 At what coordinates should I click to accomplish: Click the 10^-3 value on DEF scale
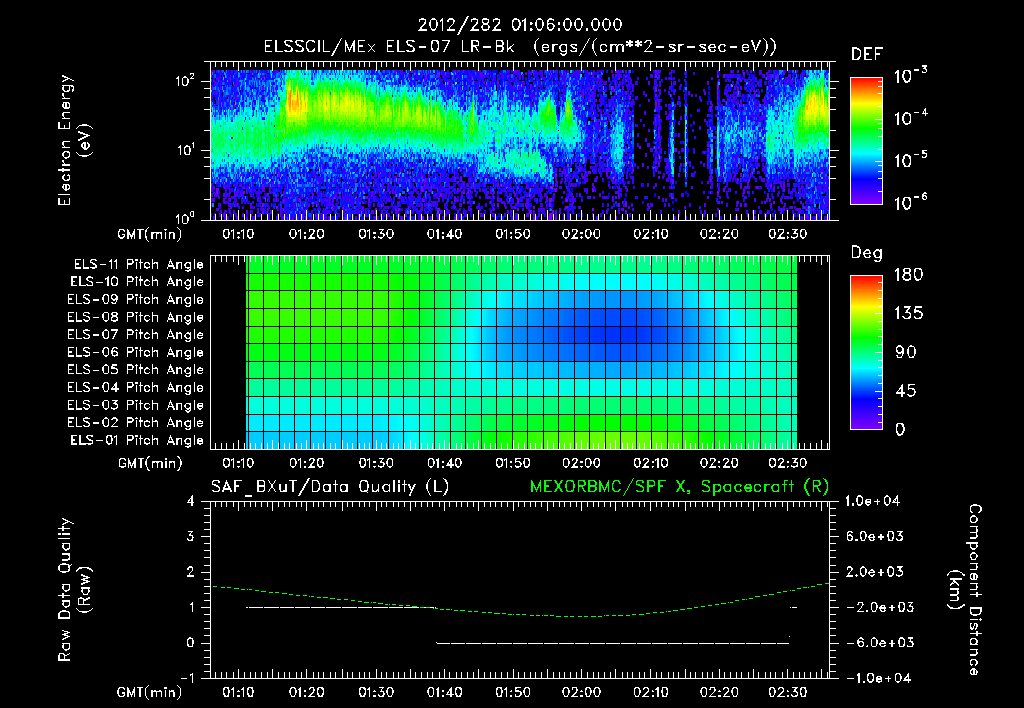[910, 76]
